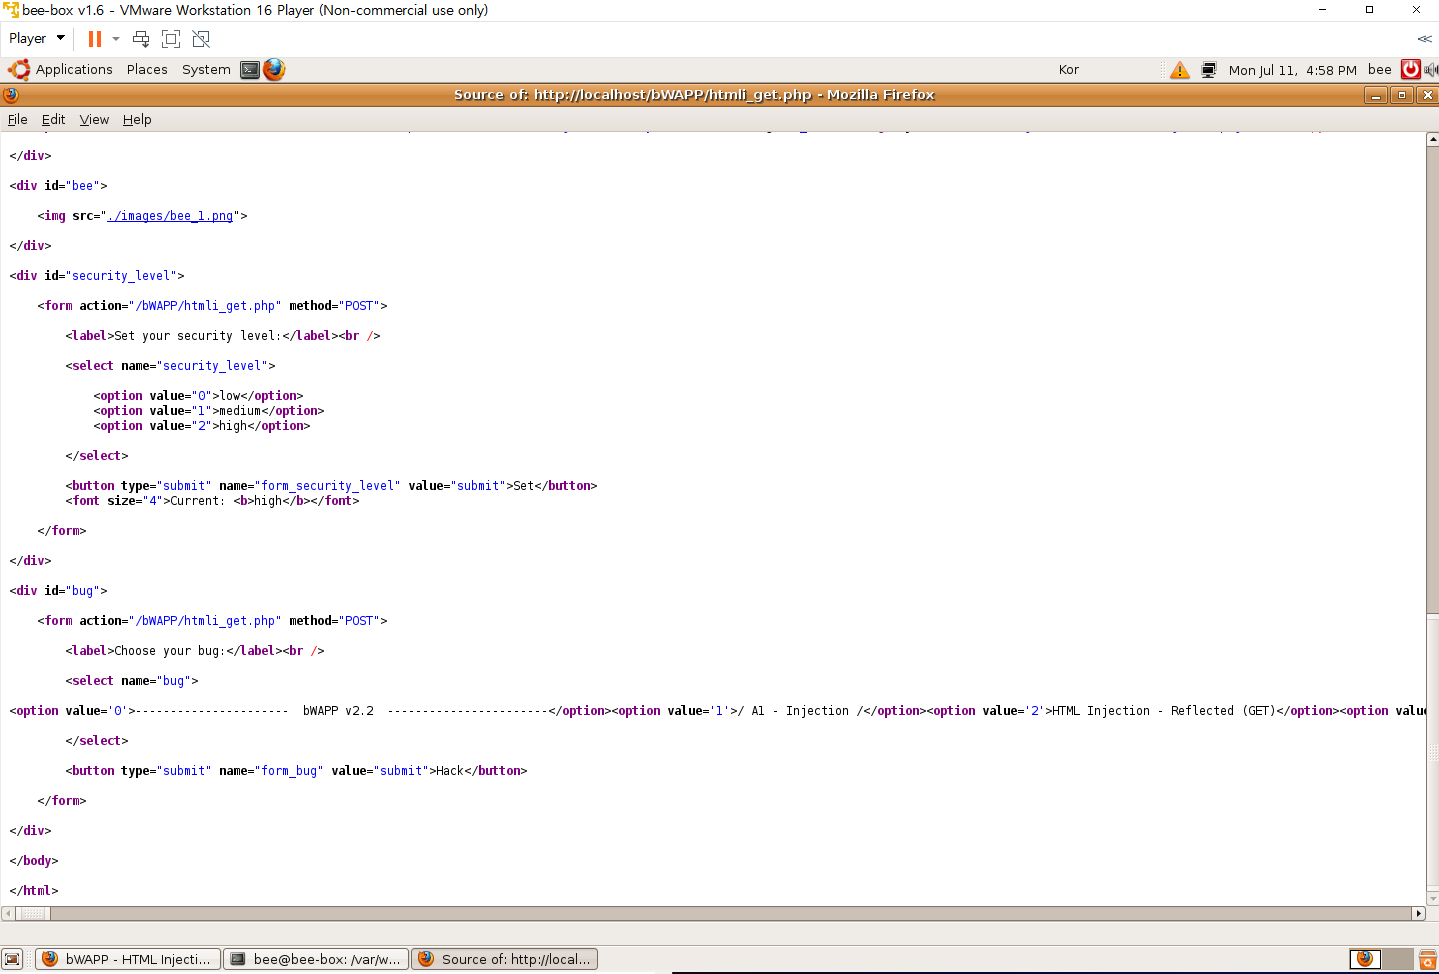Open the System menu
Image resolution: width=1439 pixels, height=974 pixels.
206,69
